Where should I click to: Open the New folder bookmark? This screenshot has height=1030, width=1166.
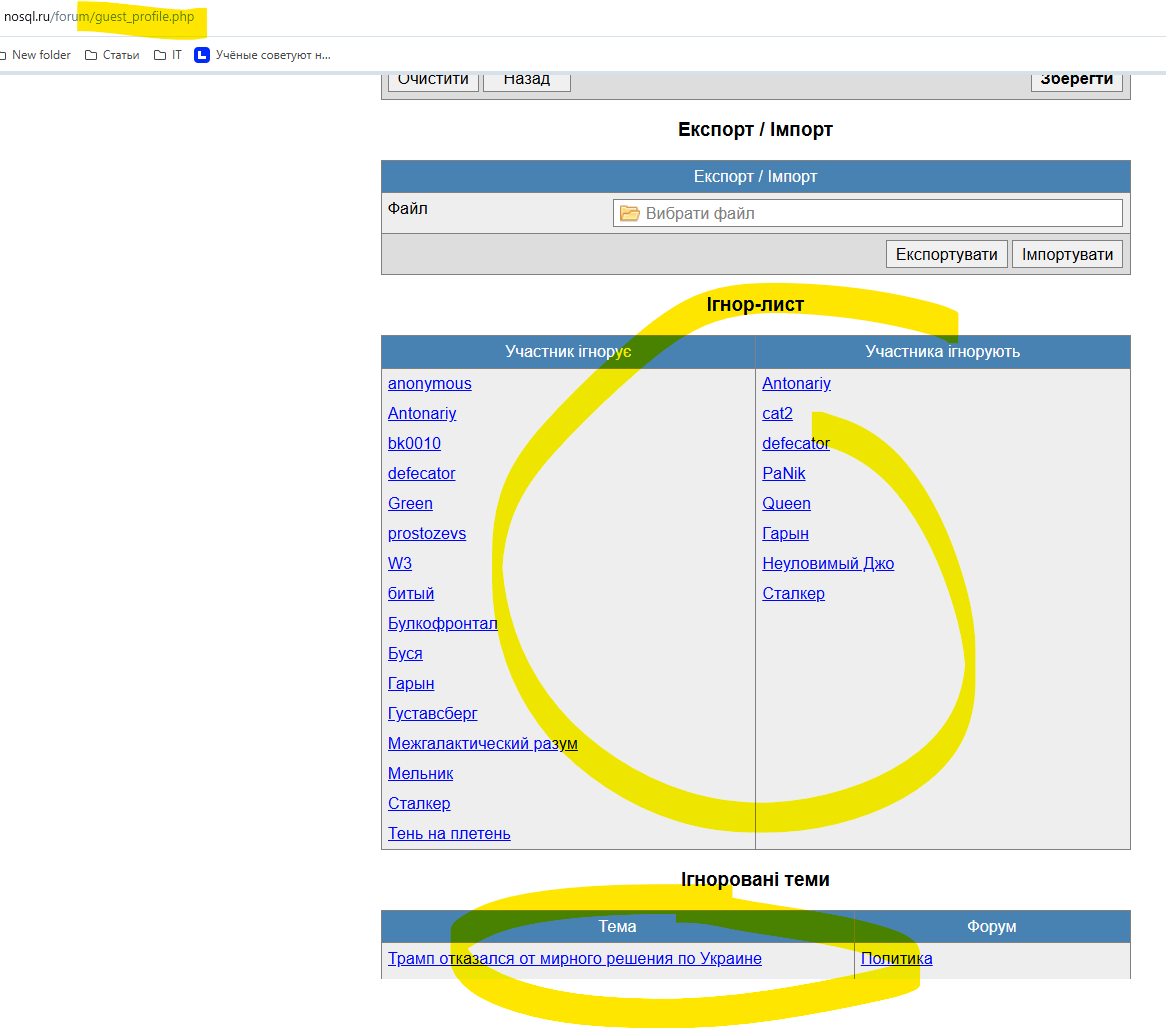[x=38, y=55]
